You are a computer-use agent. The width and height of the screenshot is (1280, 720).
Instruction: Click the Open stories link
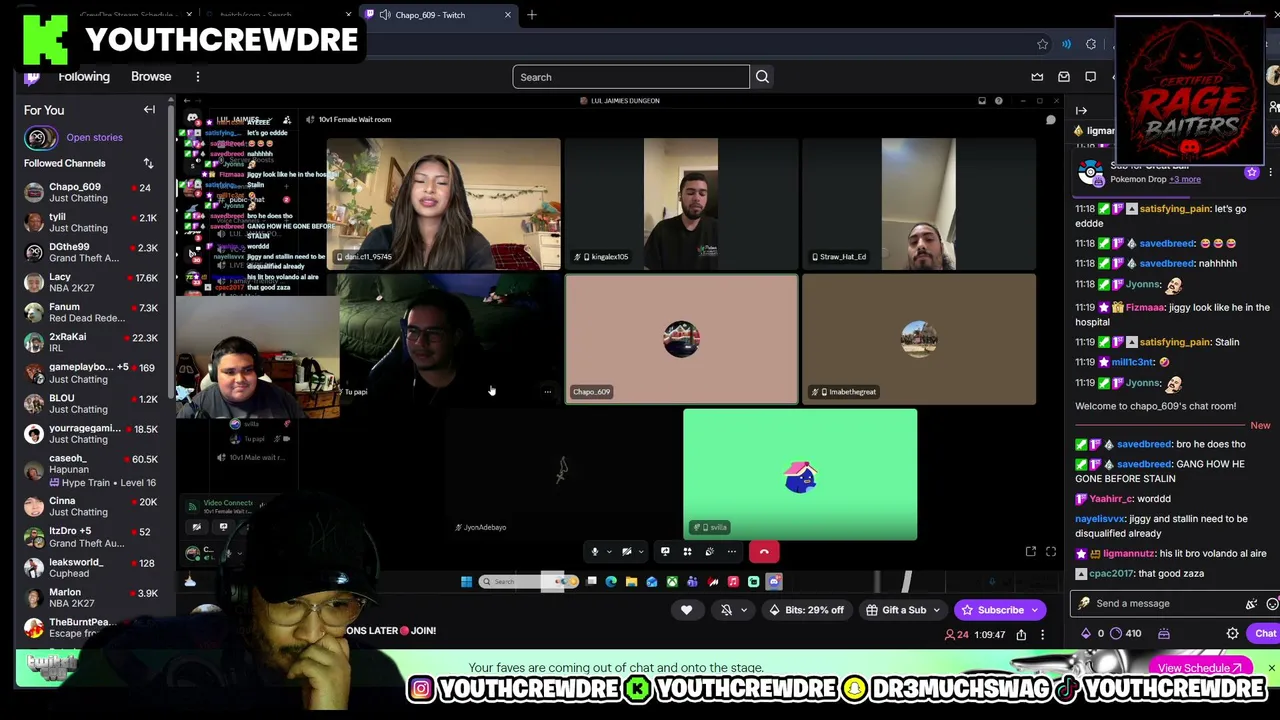tap(94, 137)
